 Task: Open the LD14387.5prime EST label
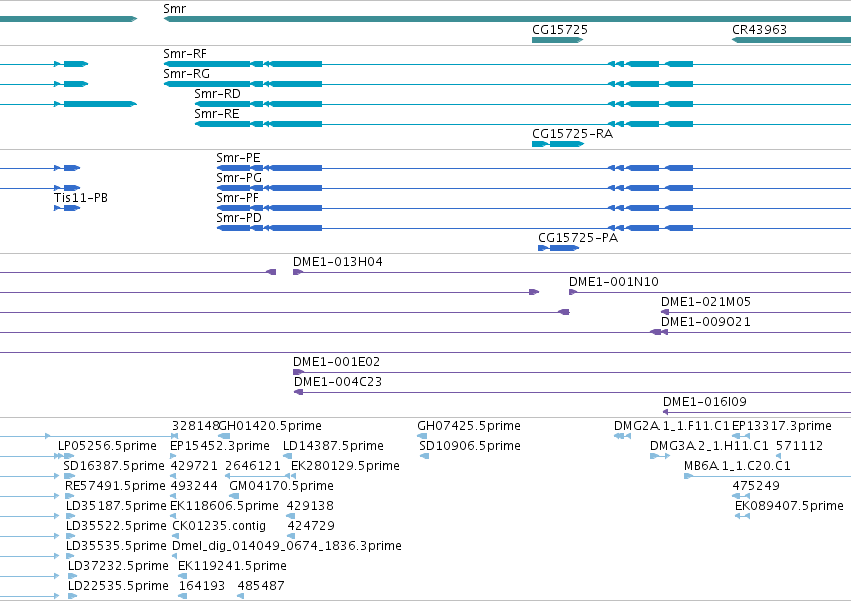tap(333, 446)
